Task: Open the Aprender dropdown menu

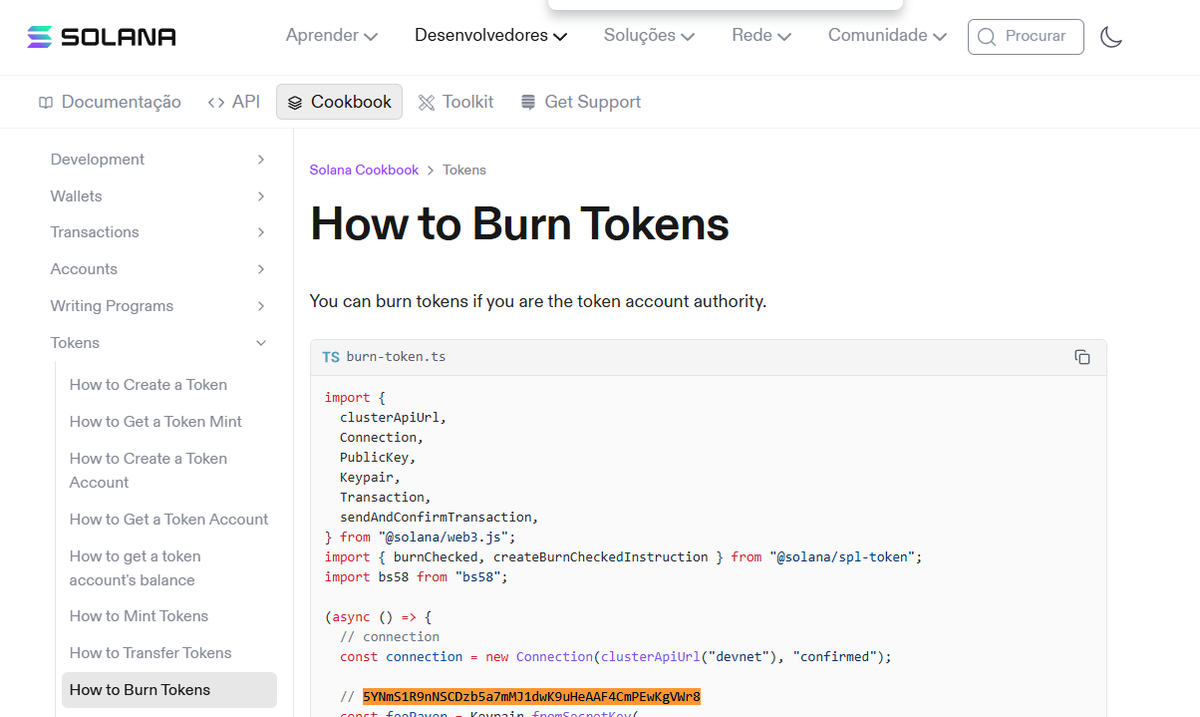Action: (331, 36)
